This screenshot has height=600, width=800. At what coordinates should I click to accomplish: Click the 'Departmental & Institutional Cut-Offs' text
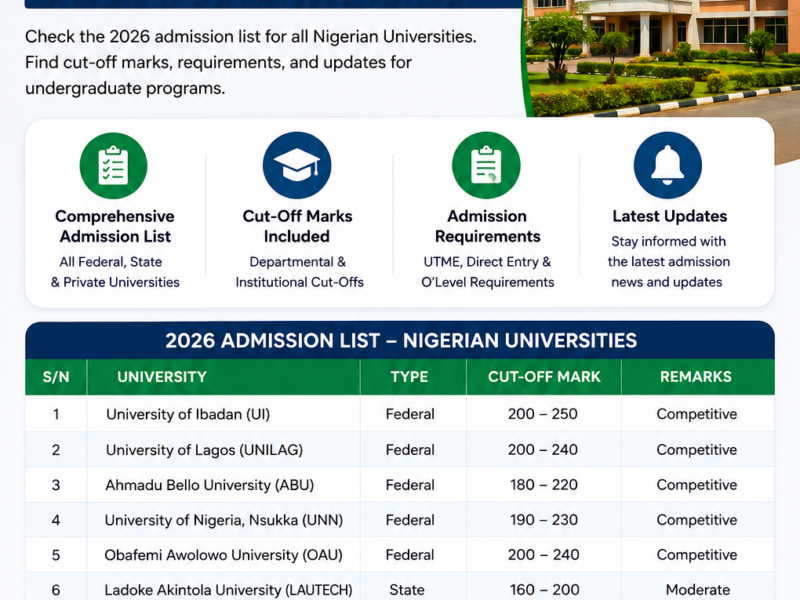pyautogui.click(x=299, y=272)
